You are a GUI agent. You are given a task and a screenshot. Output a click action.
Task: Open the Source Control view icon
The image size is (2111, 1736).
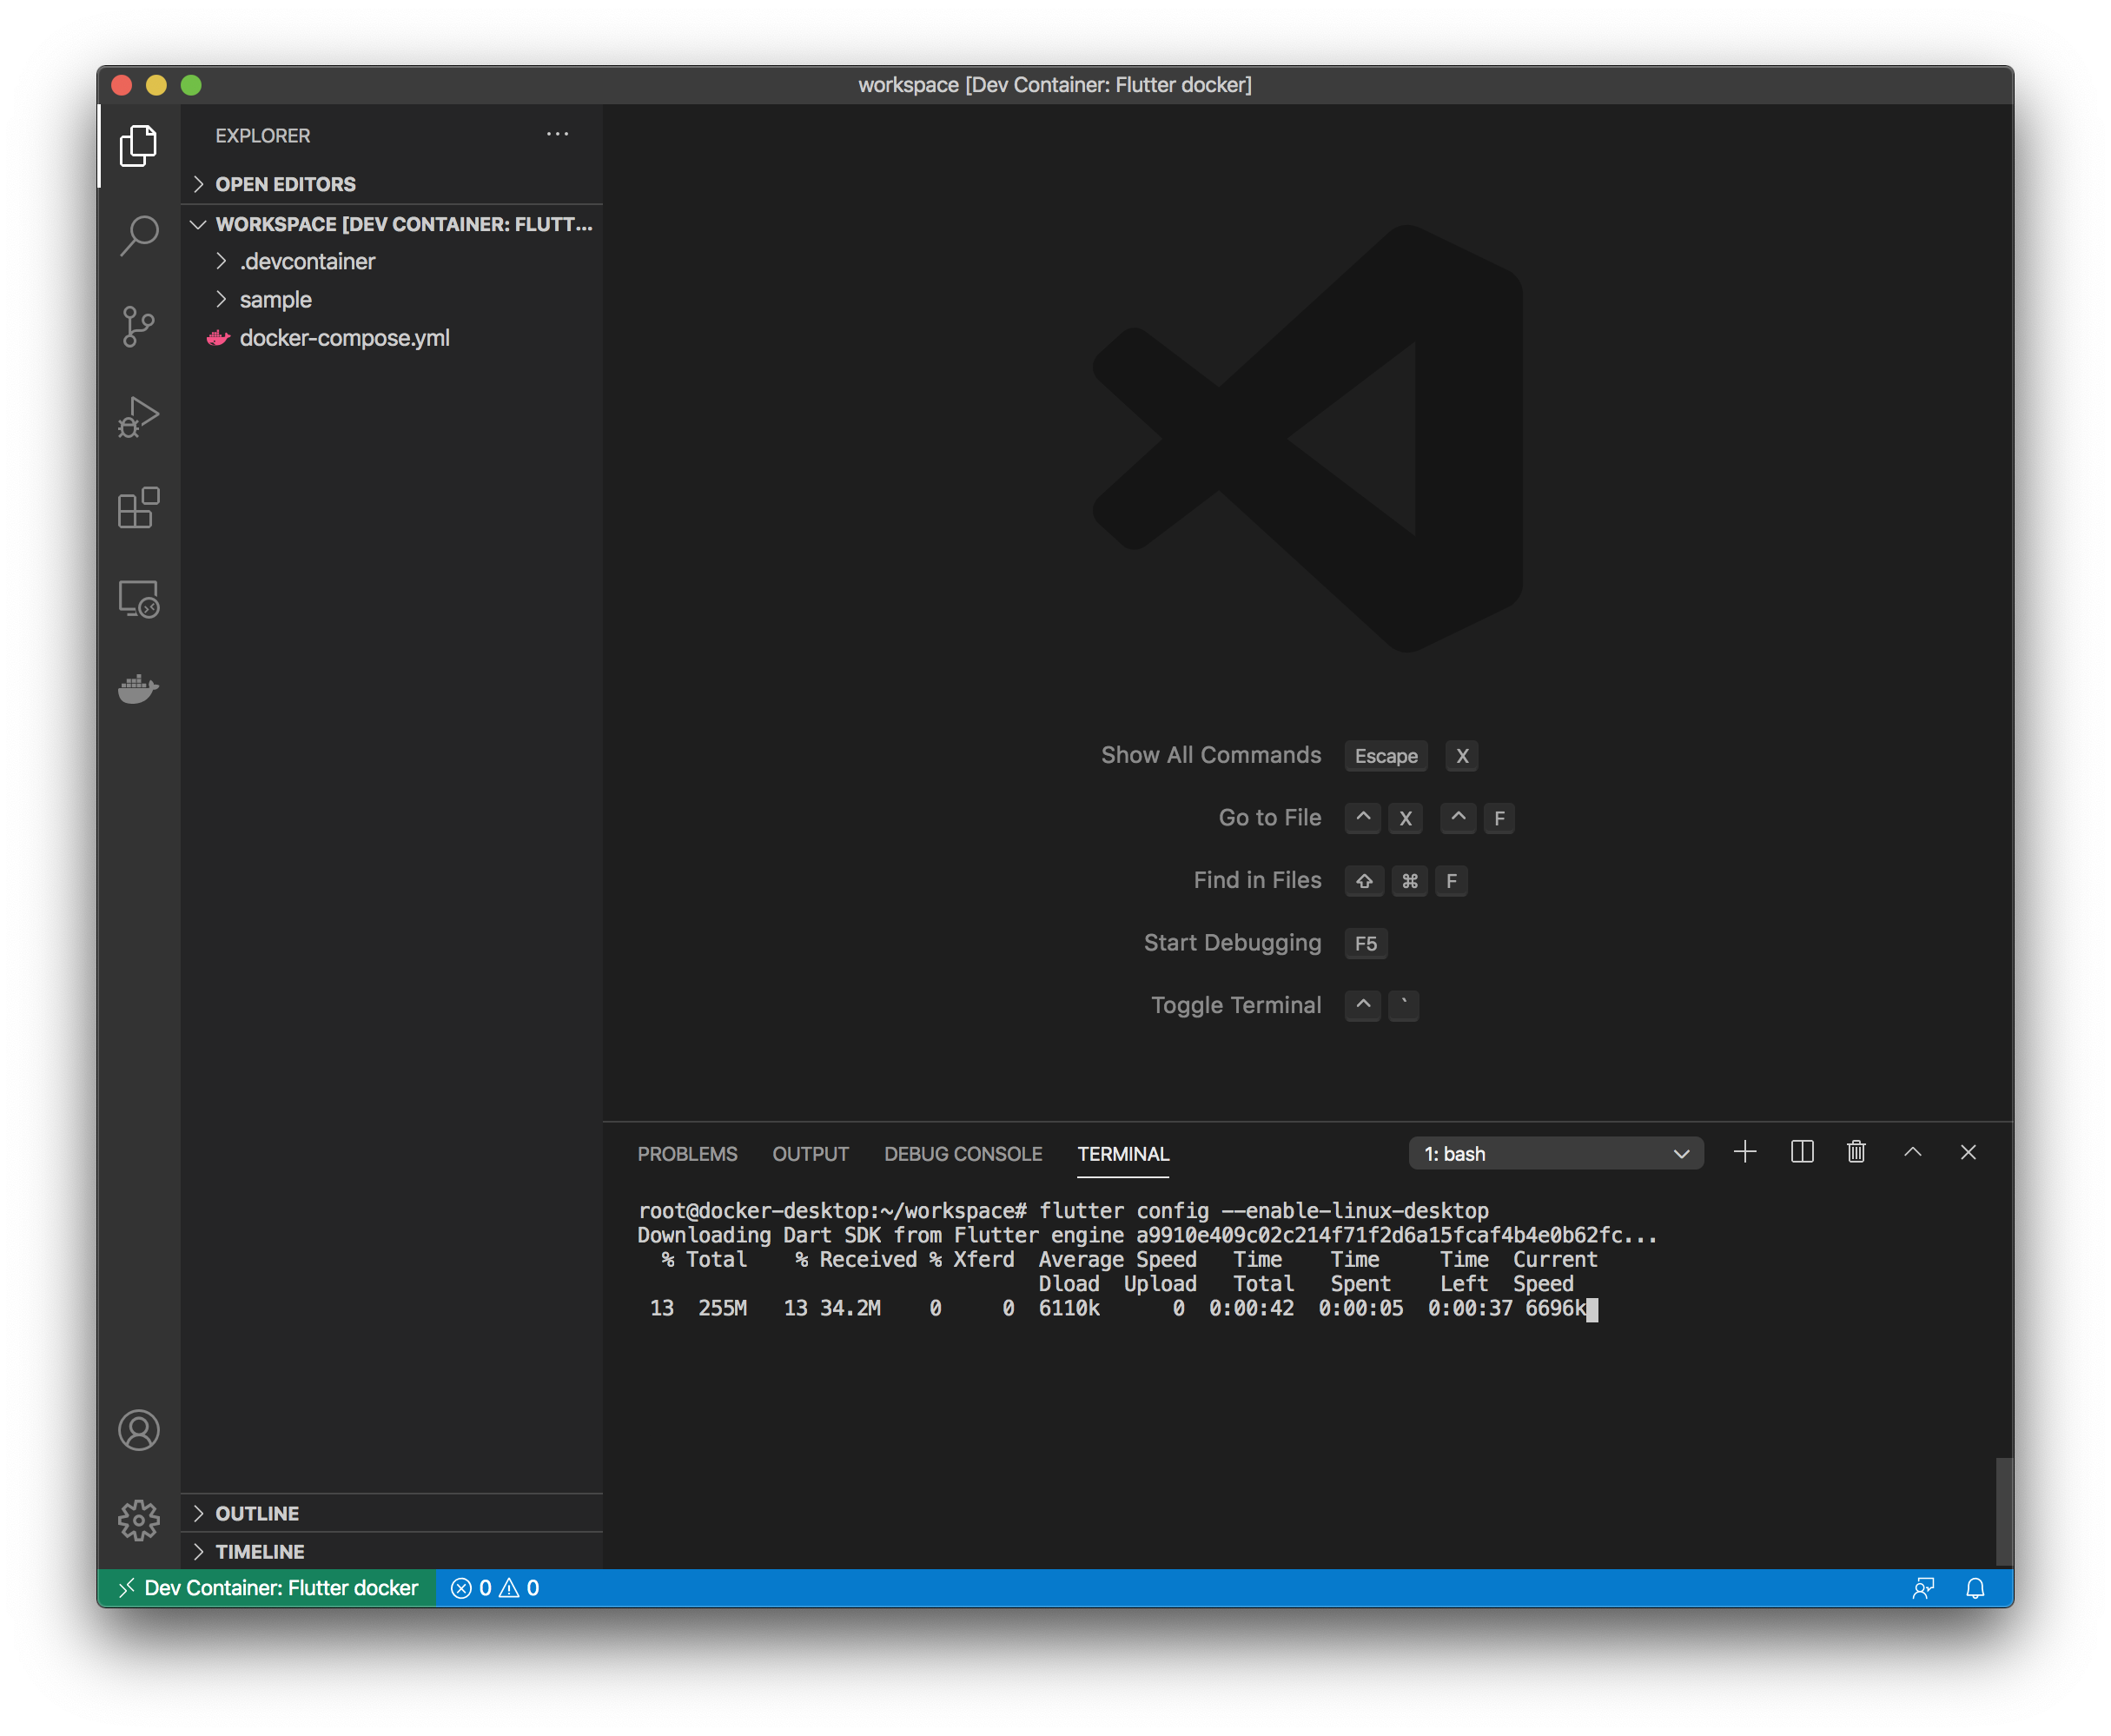[138, 326]
